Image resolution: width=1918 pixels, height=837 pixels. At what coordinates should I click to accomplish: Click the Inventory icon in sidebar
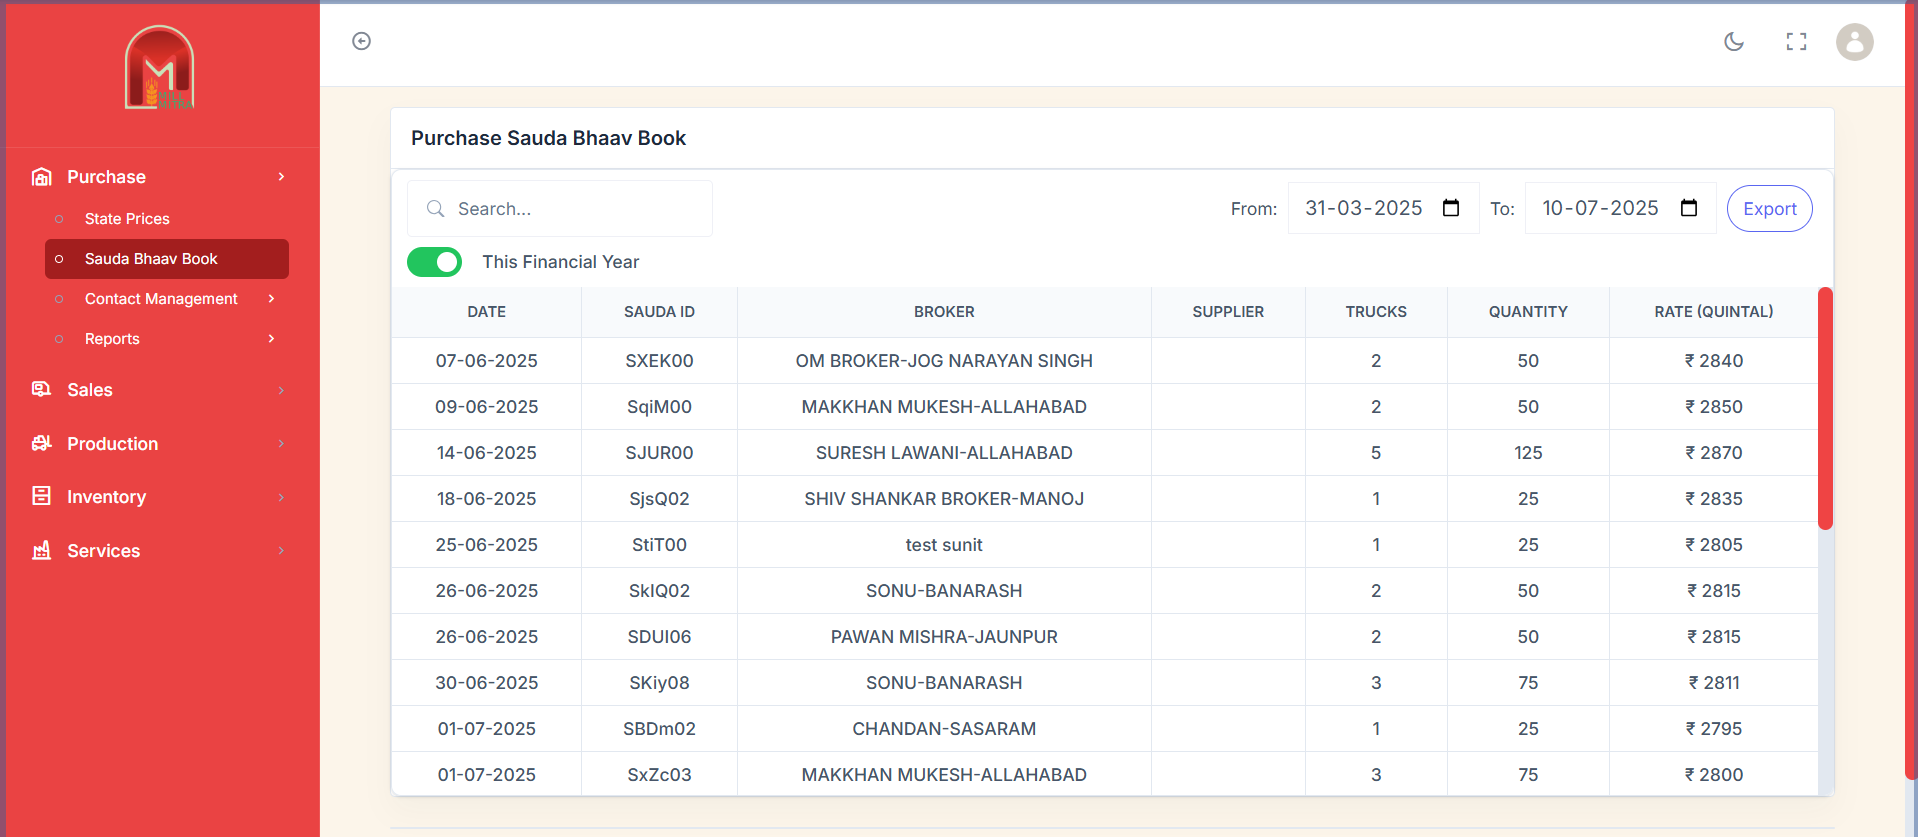(41, 496)
